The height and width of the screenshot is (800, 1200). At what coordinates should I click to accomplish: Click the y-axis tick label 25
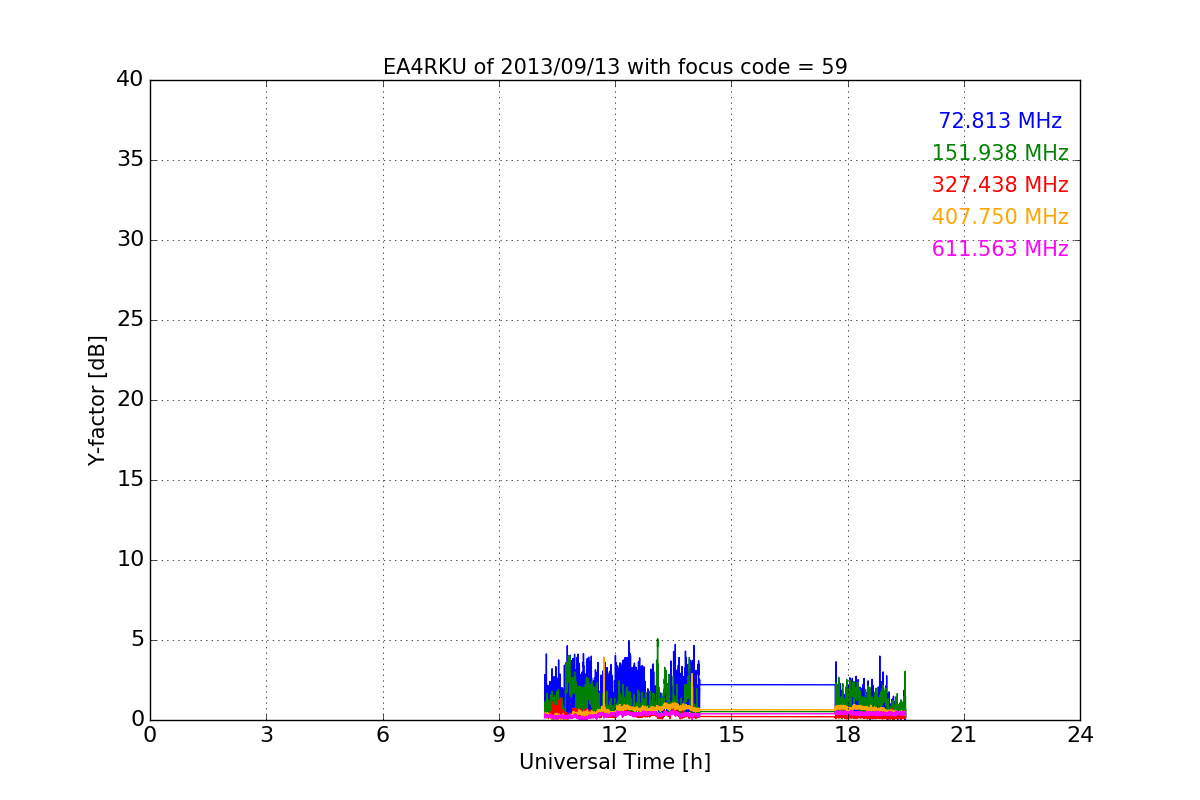pos(130,320)
